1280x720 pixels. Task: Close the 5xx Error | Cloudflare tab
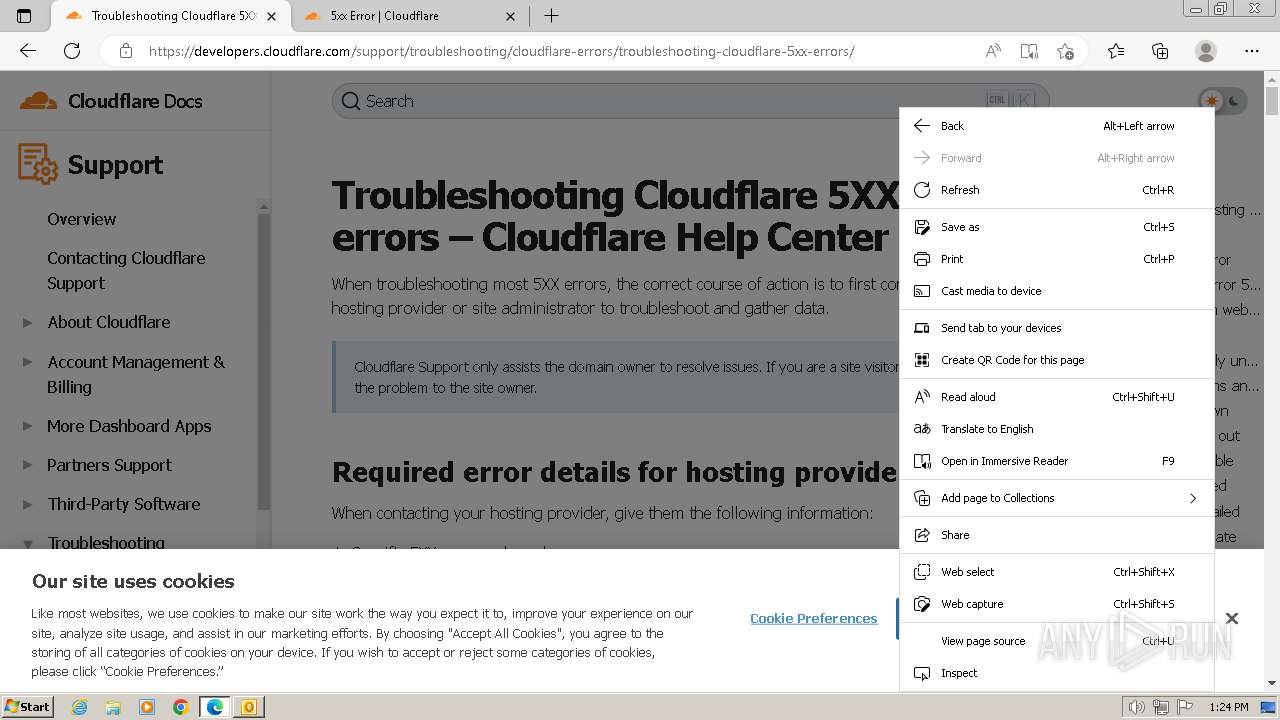click(x=511, y=16)
